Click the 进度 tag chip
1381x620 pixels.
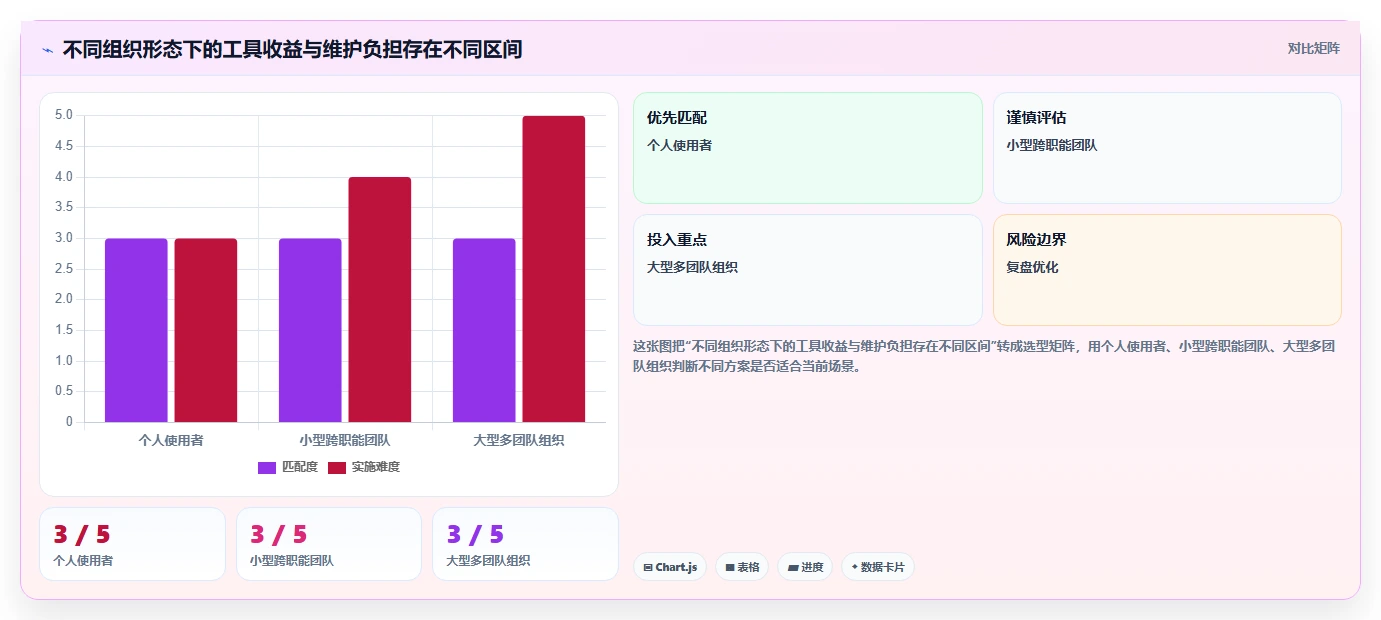(805, 567)
